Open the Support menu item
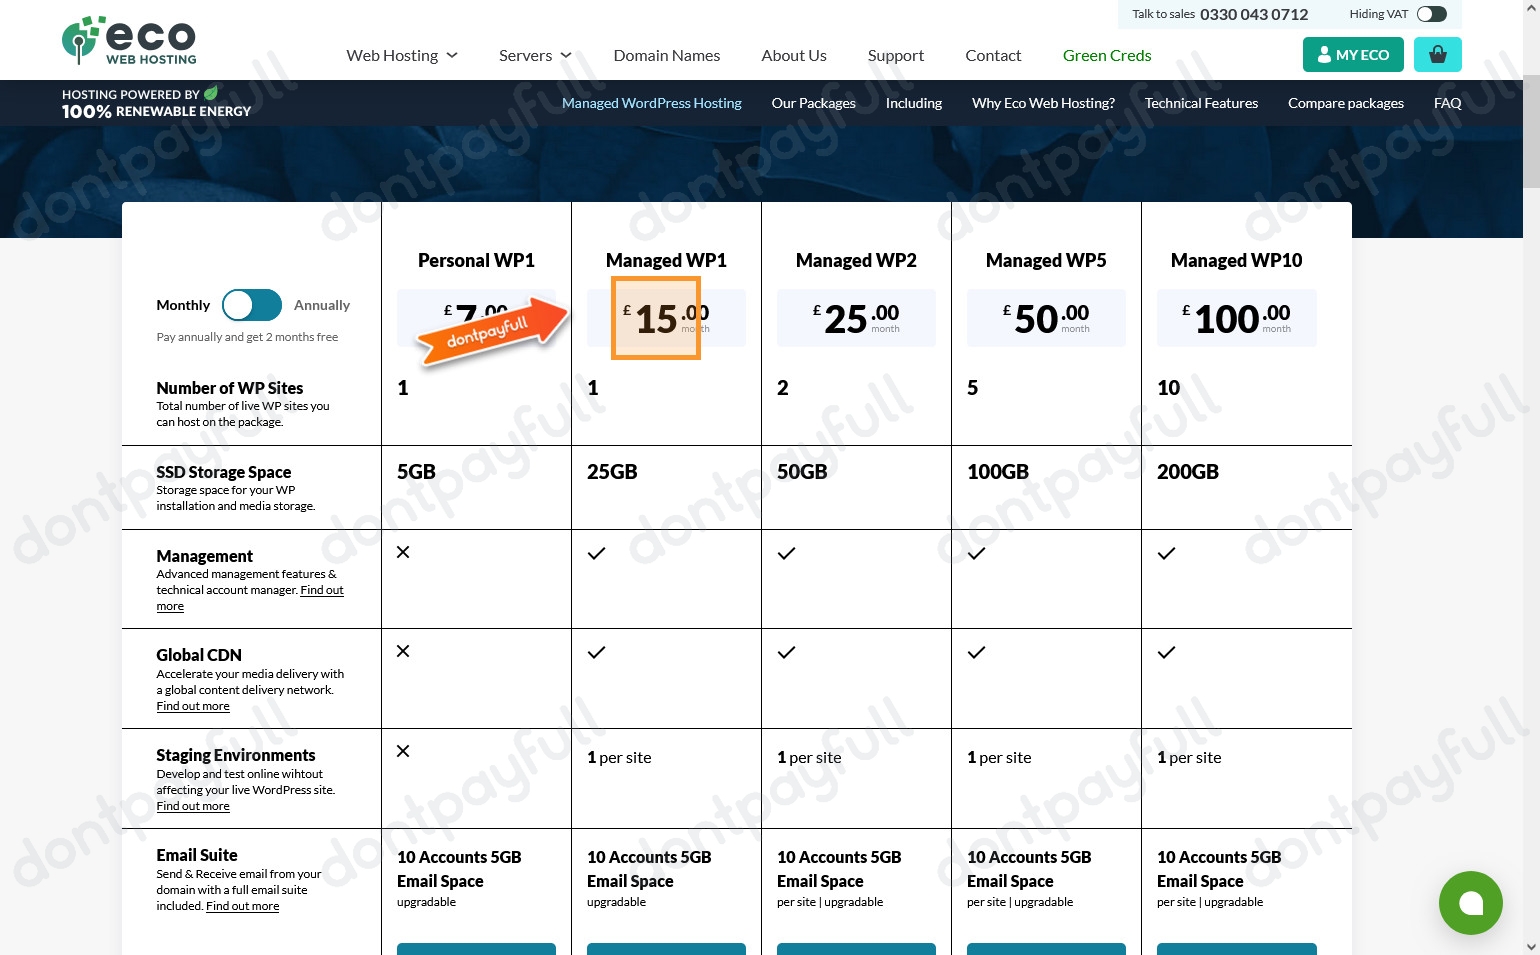 coord(896,56)
